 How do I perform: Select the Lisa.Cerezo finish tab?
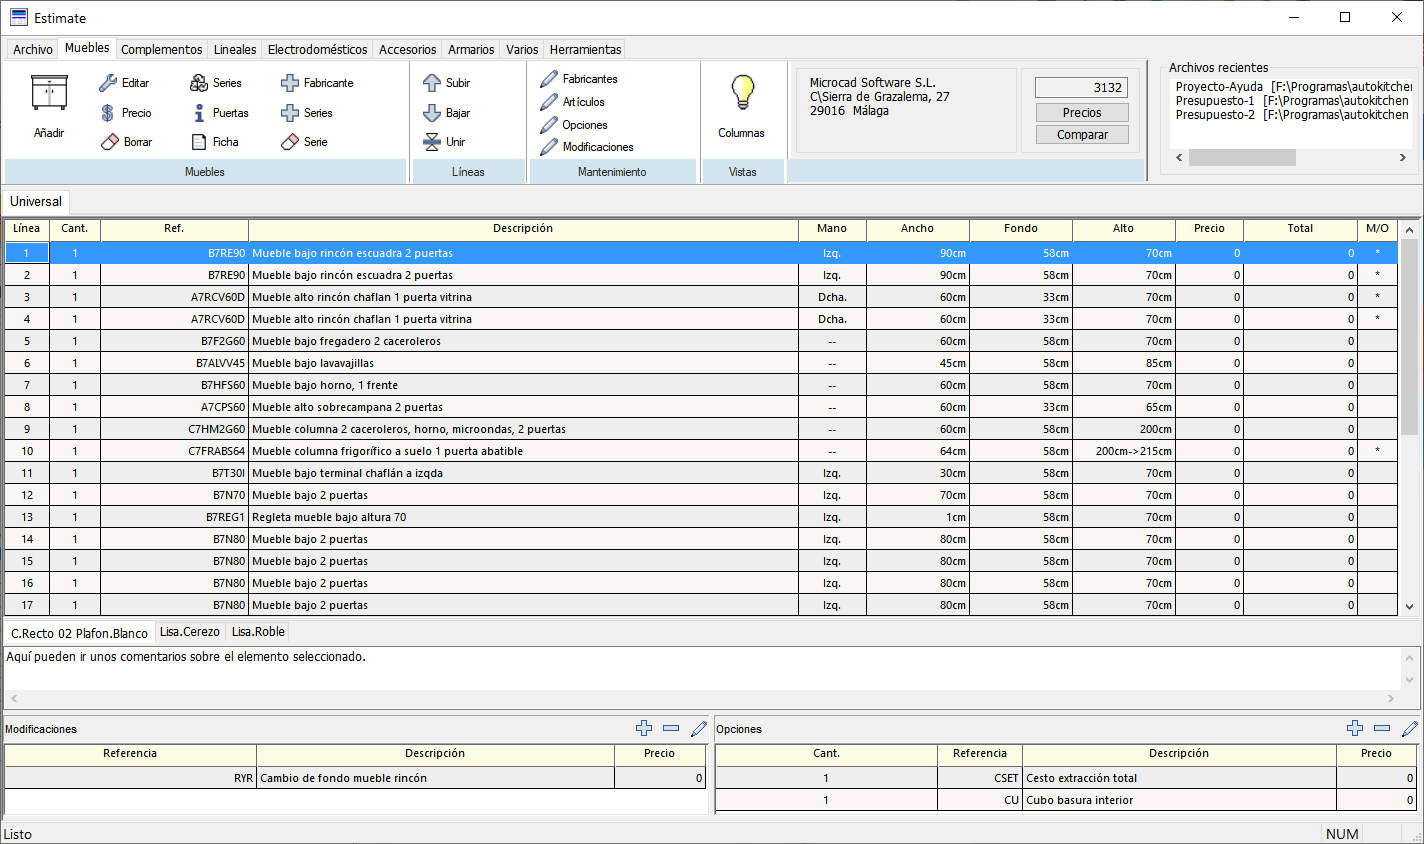click(190, 632)
